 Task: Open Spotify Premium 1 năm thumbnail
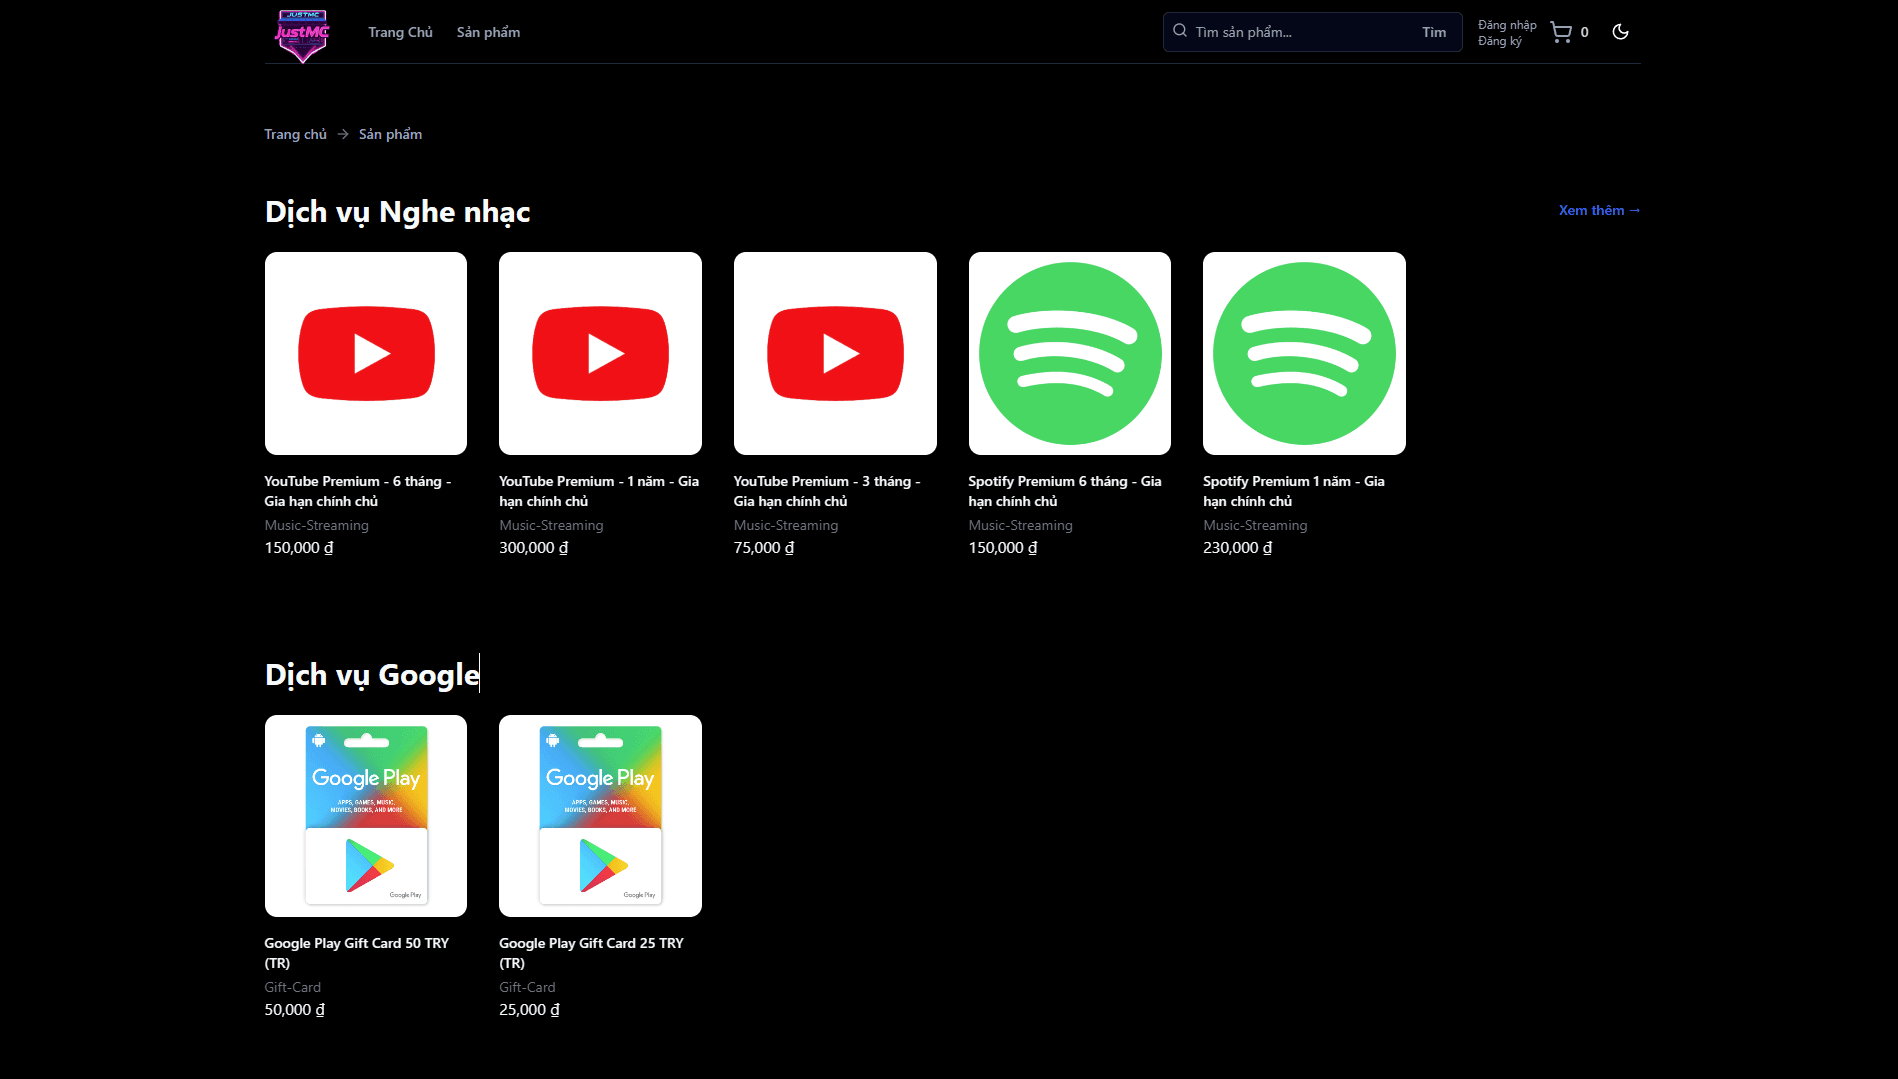point(1304,353)
